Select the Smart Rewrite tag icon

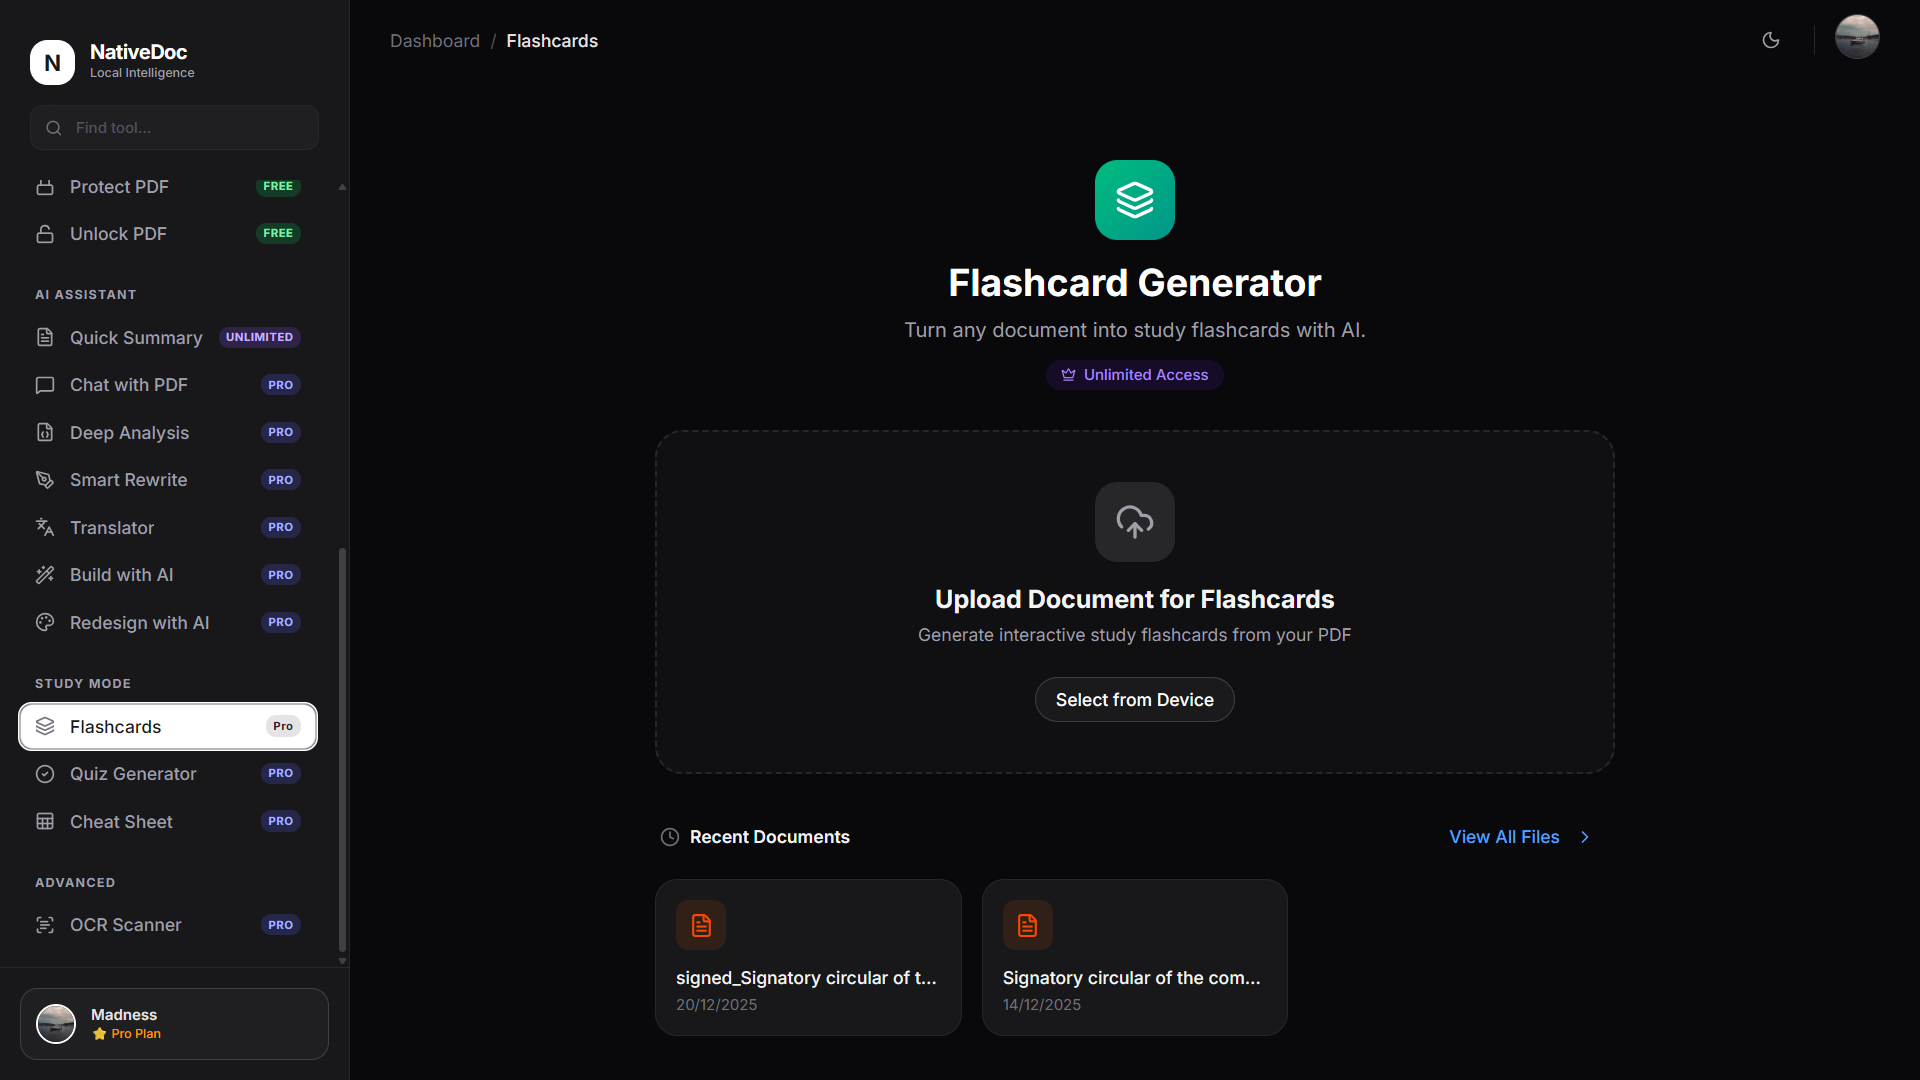[45, 479]
